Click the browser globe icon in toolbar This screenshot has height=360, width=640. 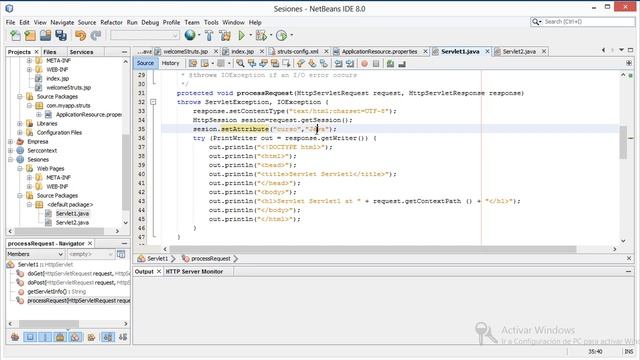tap(189, 36)
